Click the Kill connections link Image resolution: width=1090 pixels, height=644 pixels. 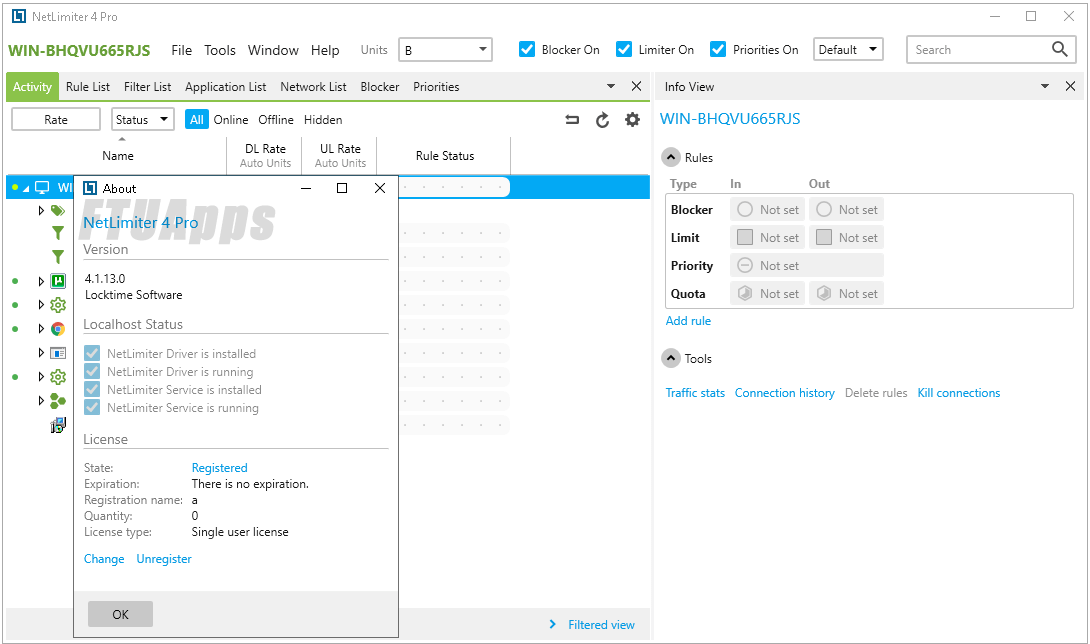[959, 393]
